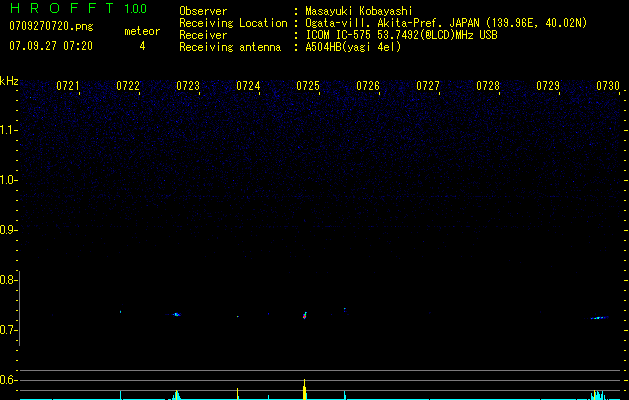Screen dimensions: 629x400
Task: Click the Observer label
Action: tap(203, 11)
